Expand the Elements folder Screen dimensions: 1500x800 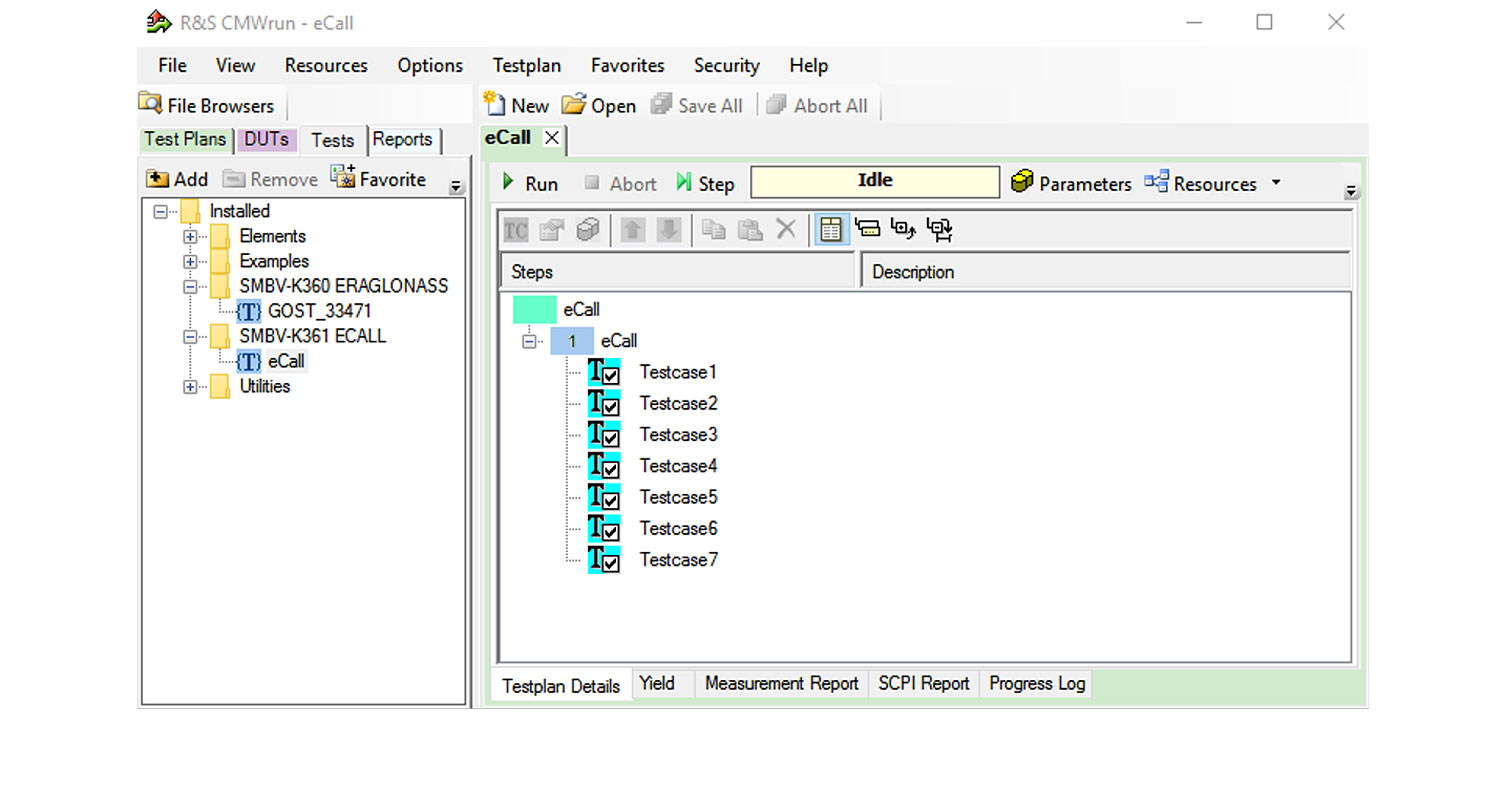[190, 237]
